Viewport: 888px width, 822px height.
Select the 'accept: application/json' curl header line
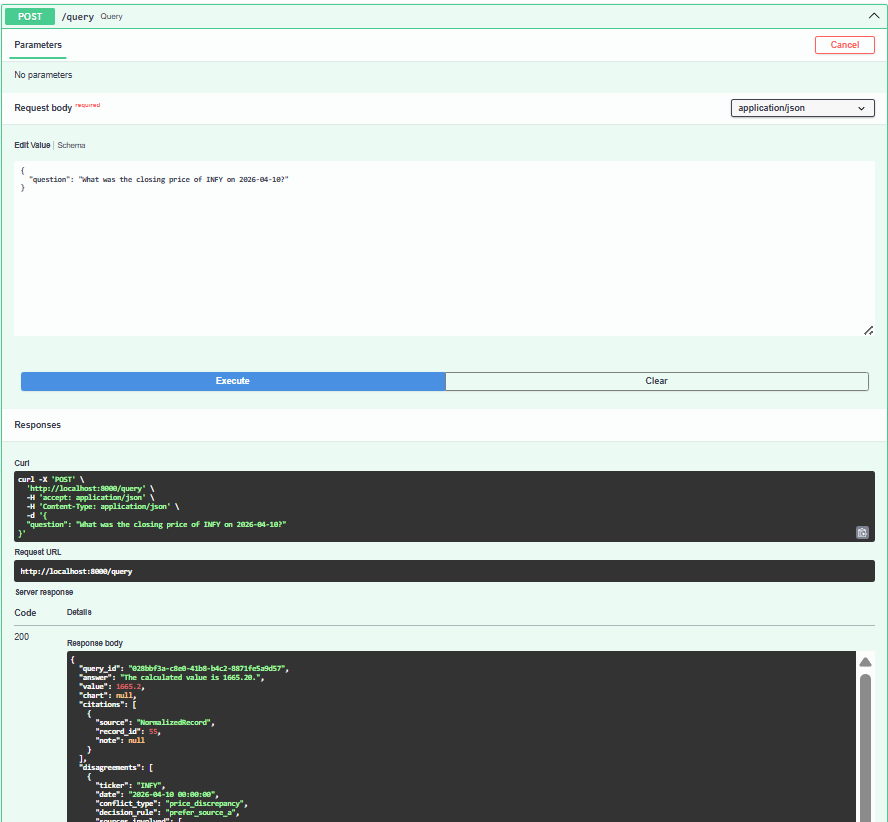point(91,497)
